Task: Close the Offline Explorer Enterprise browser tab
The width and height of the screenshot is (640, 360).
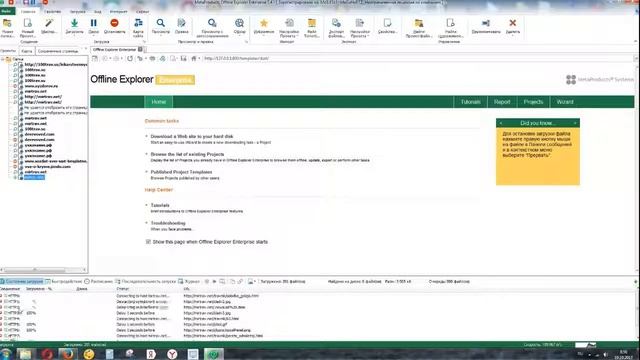Action: tap(140, 49)
